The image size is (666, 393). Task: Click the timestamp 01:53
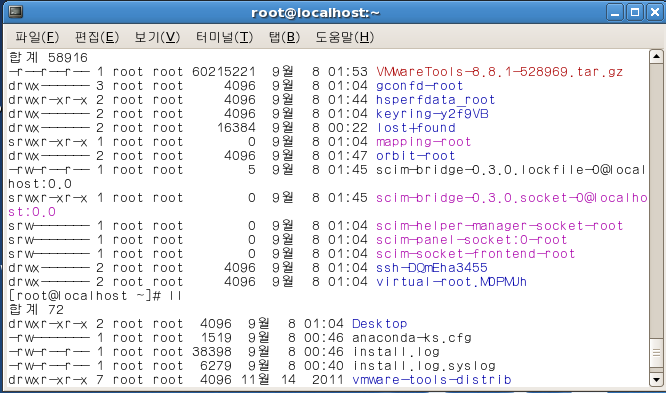tap(348, 72)
